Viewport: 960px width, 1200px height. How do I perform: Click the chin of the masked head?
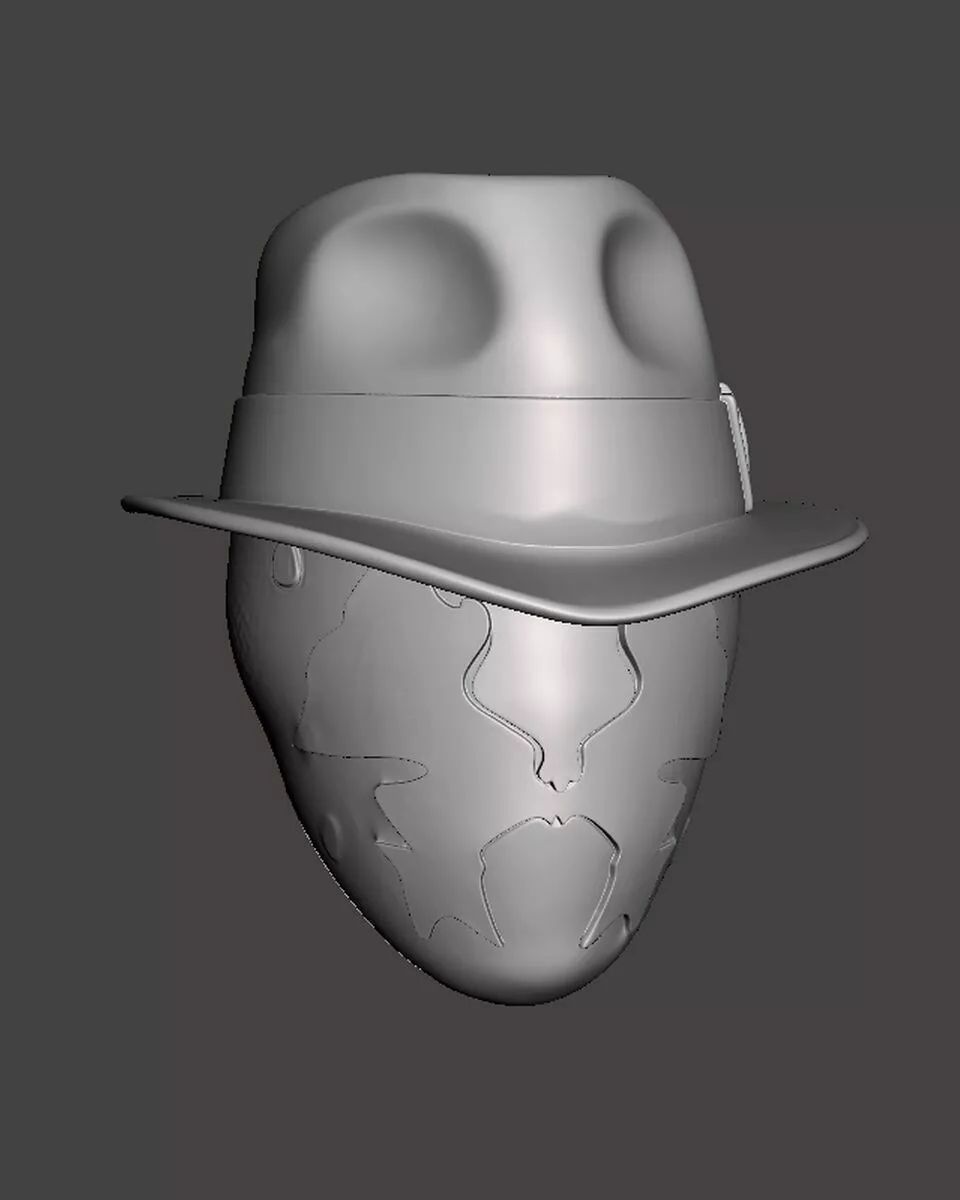click(x=524, y=970)
